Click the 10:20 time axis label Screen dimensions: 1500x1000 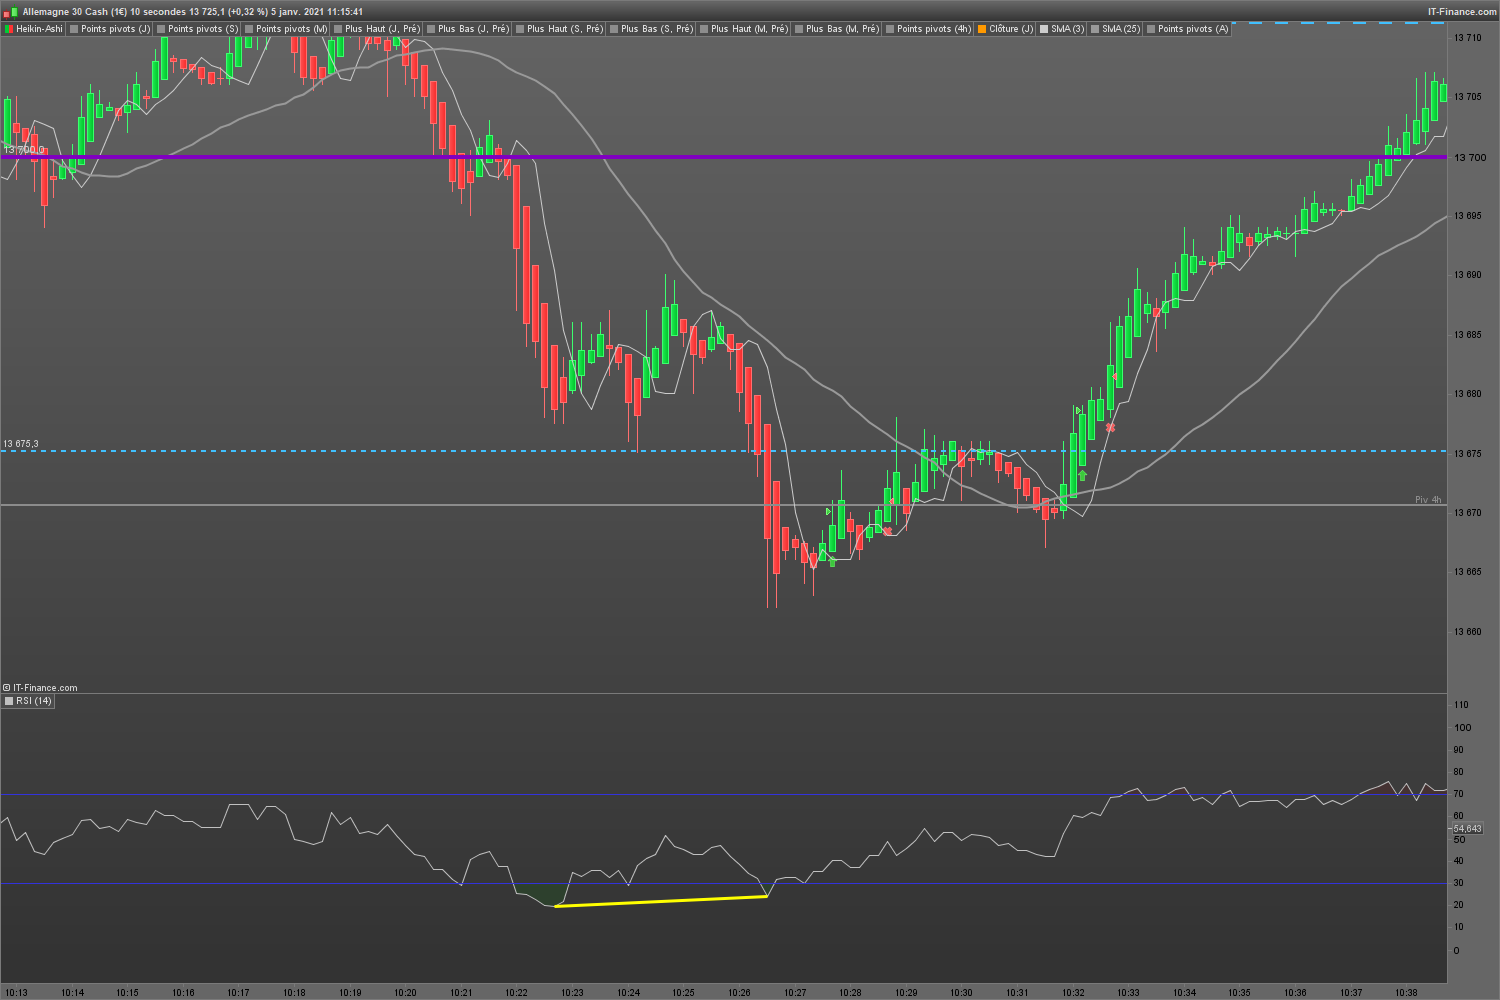405,993
